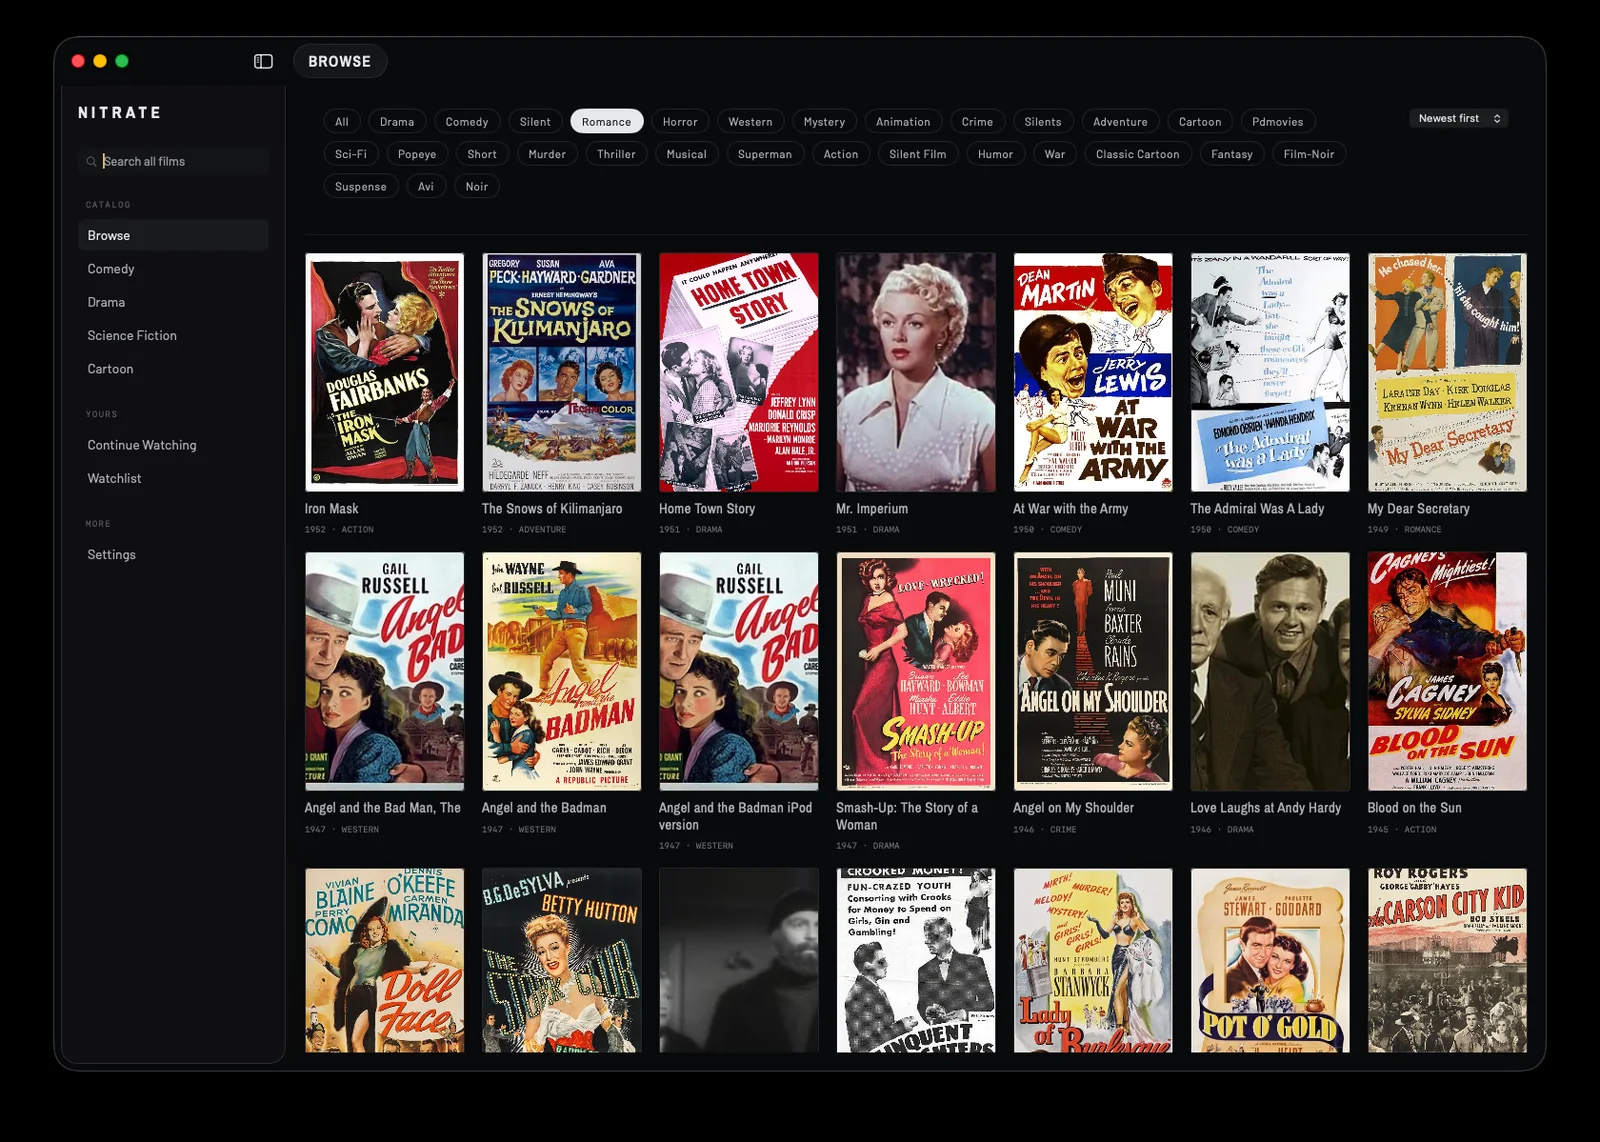Image resolution: width=1600 pixels, height=1142 pixels.
Task: Click the NITRATE app logo
Action: [120, 113]
